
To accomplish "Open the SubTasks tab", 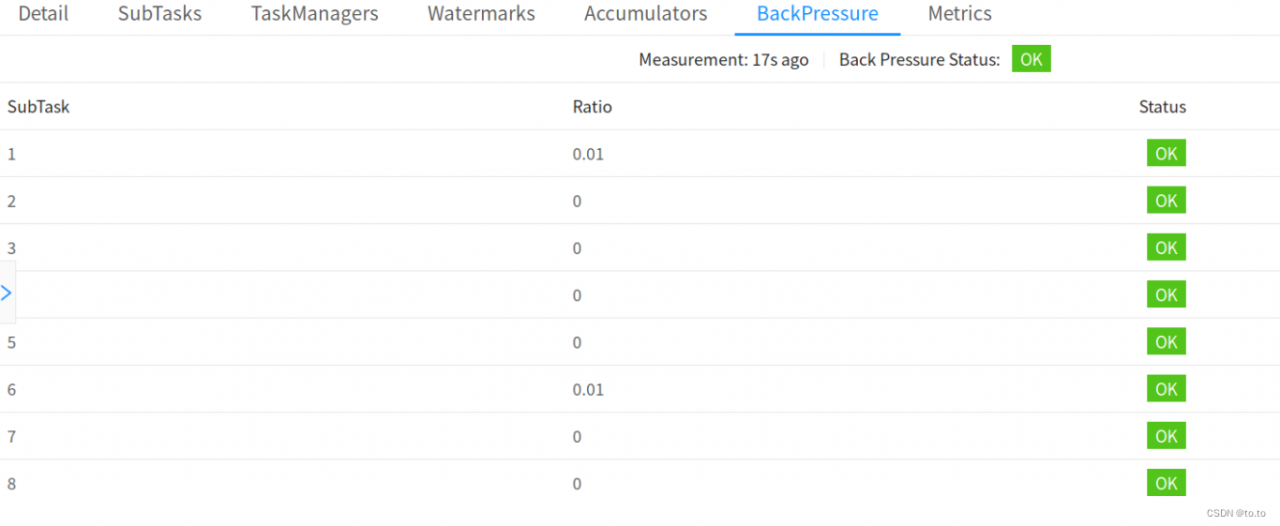I will 160,14.
